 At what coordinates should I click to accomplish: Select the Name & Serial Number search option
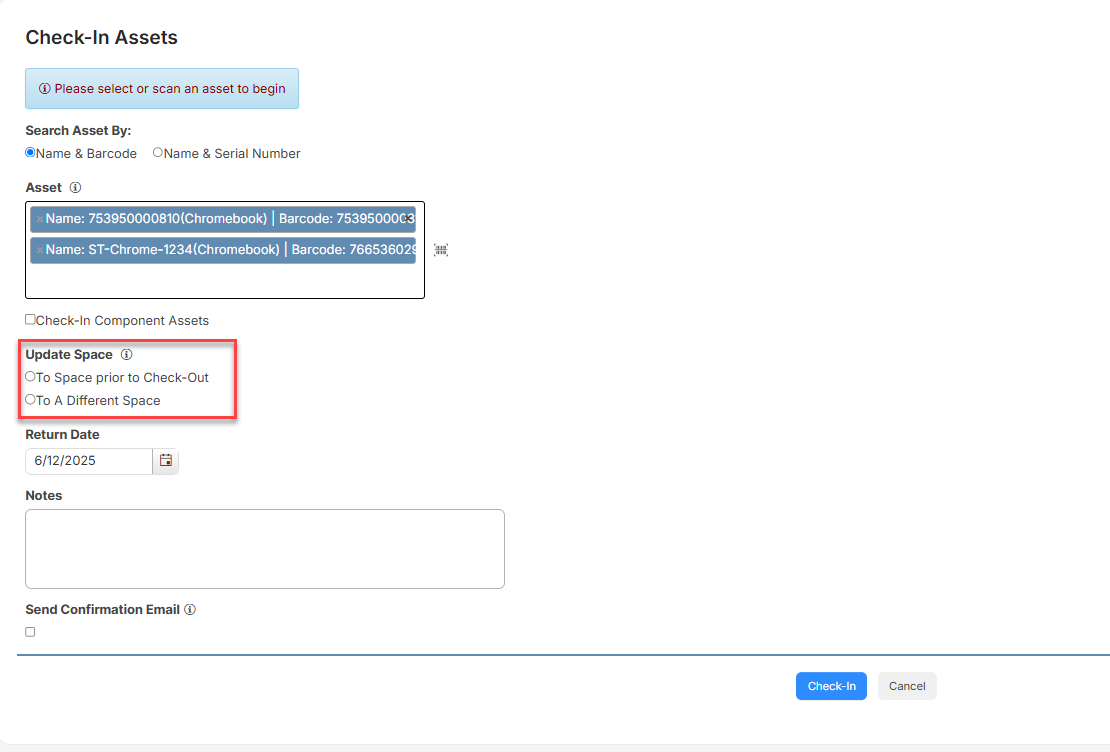156,152
